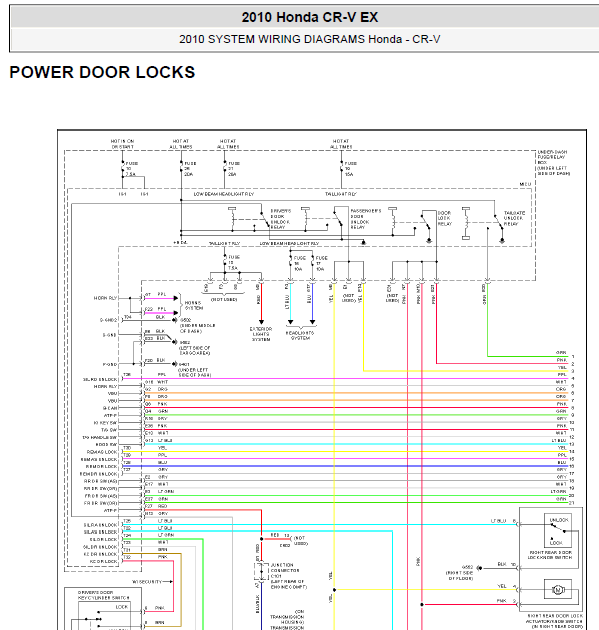
Task: Click the 'HEADLIGHTS SYSTEM' label
Action: (300, 335)
